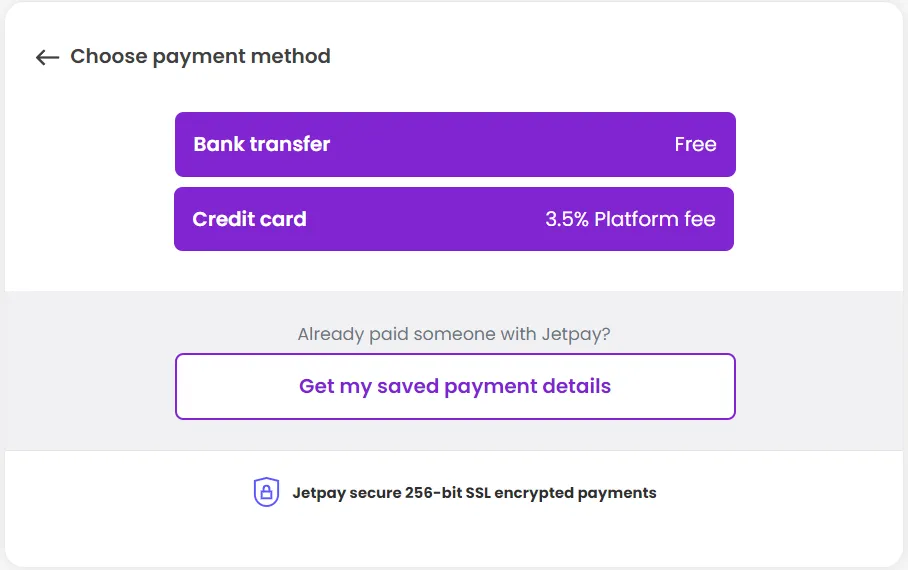The image size is (908, 570).
Task: Return to previous step via header arrow
Action: point(47,57)
